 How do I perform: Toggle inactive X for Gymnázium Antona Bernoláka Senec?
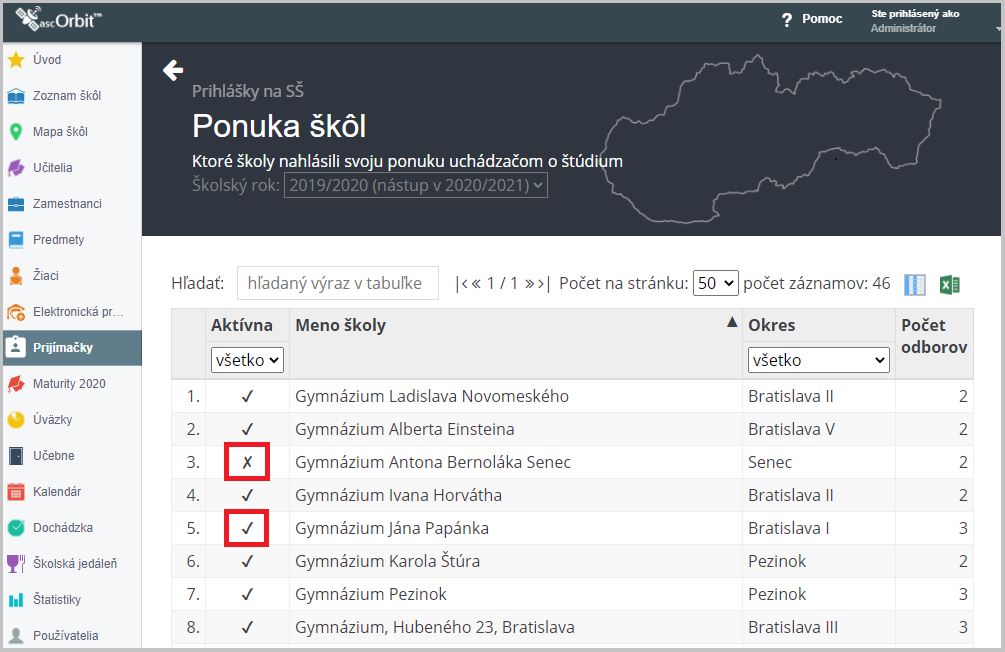(247, 462)
